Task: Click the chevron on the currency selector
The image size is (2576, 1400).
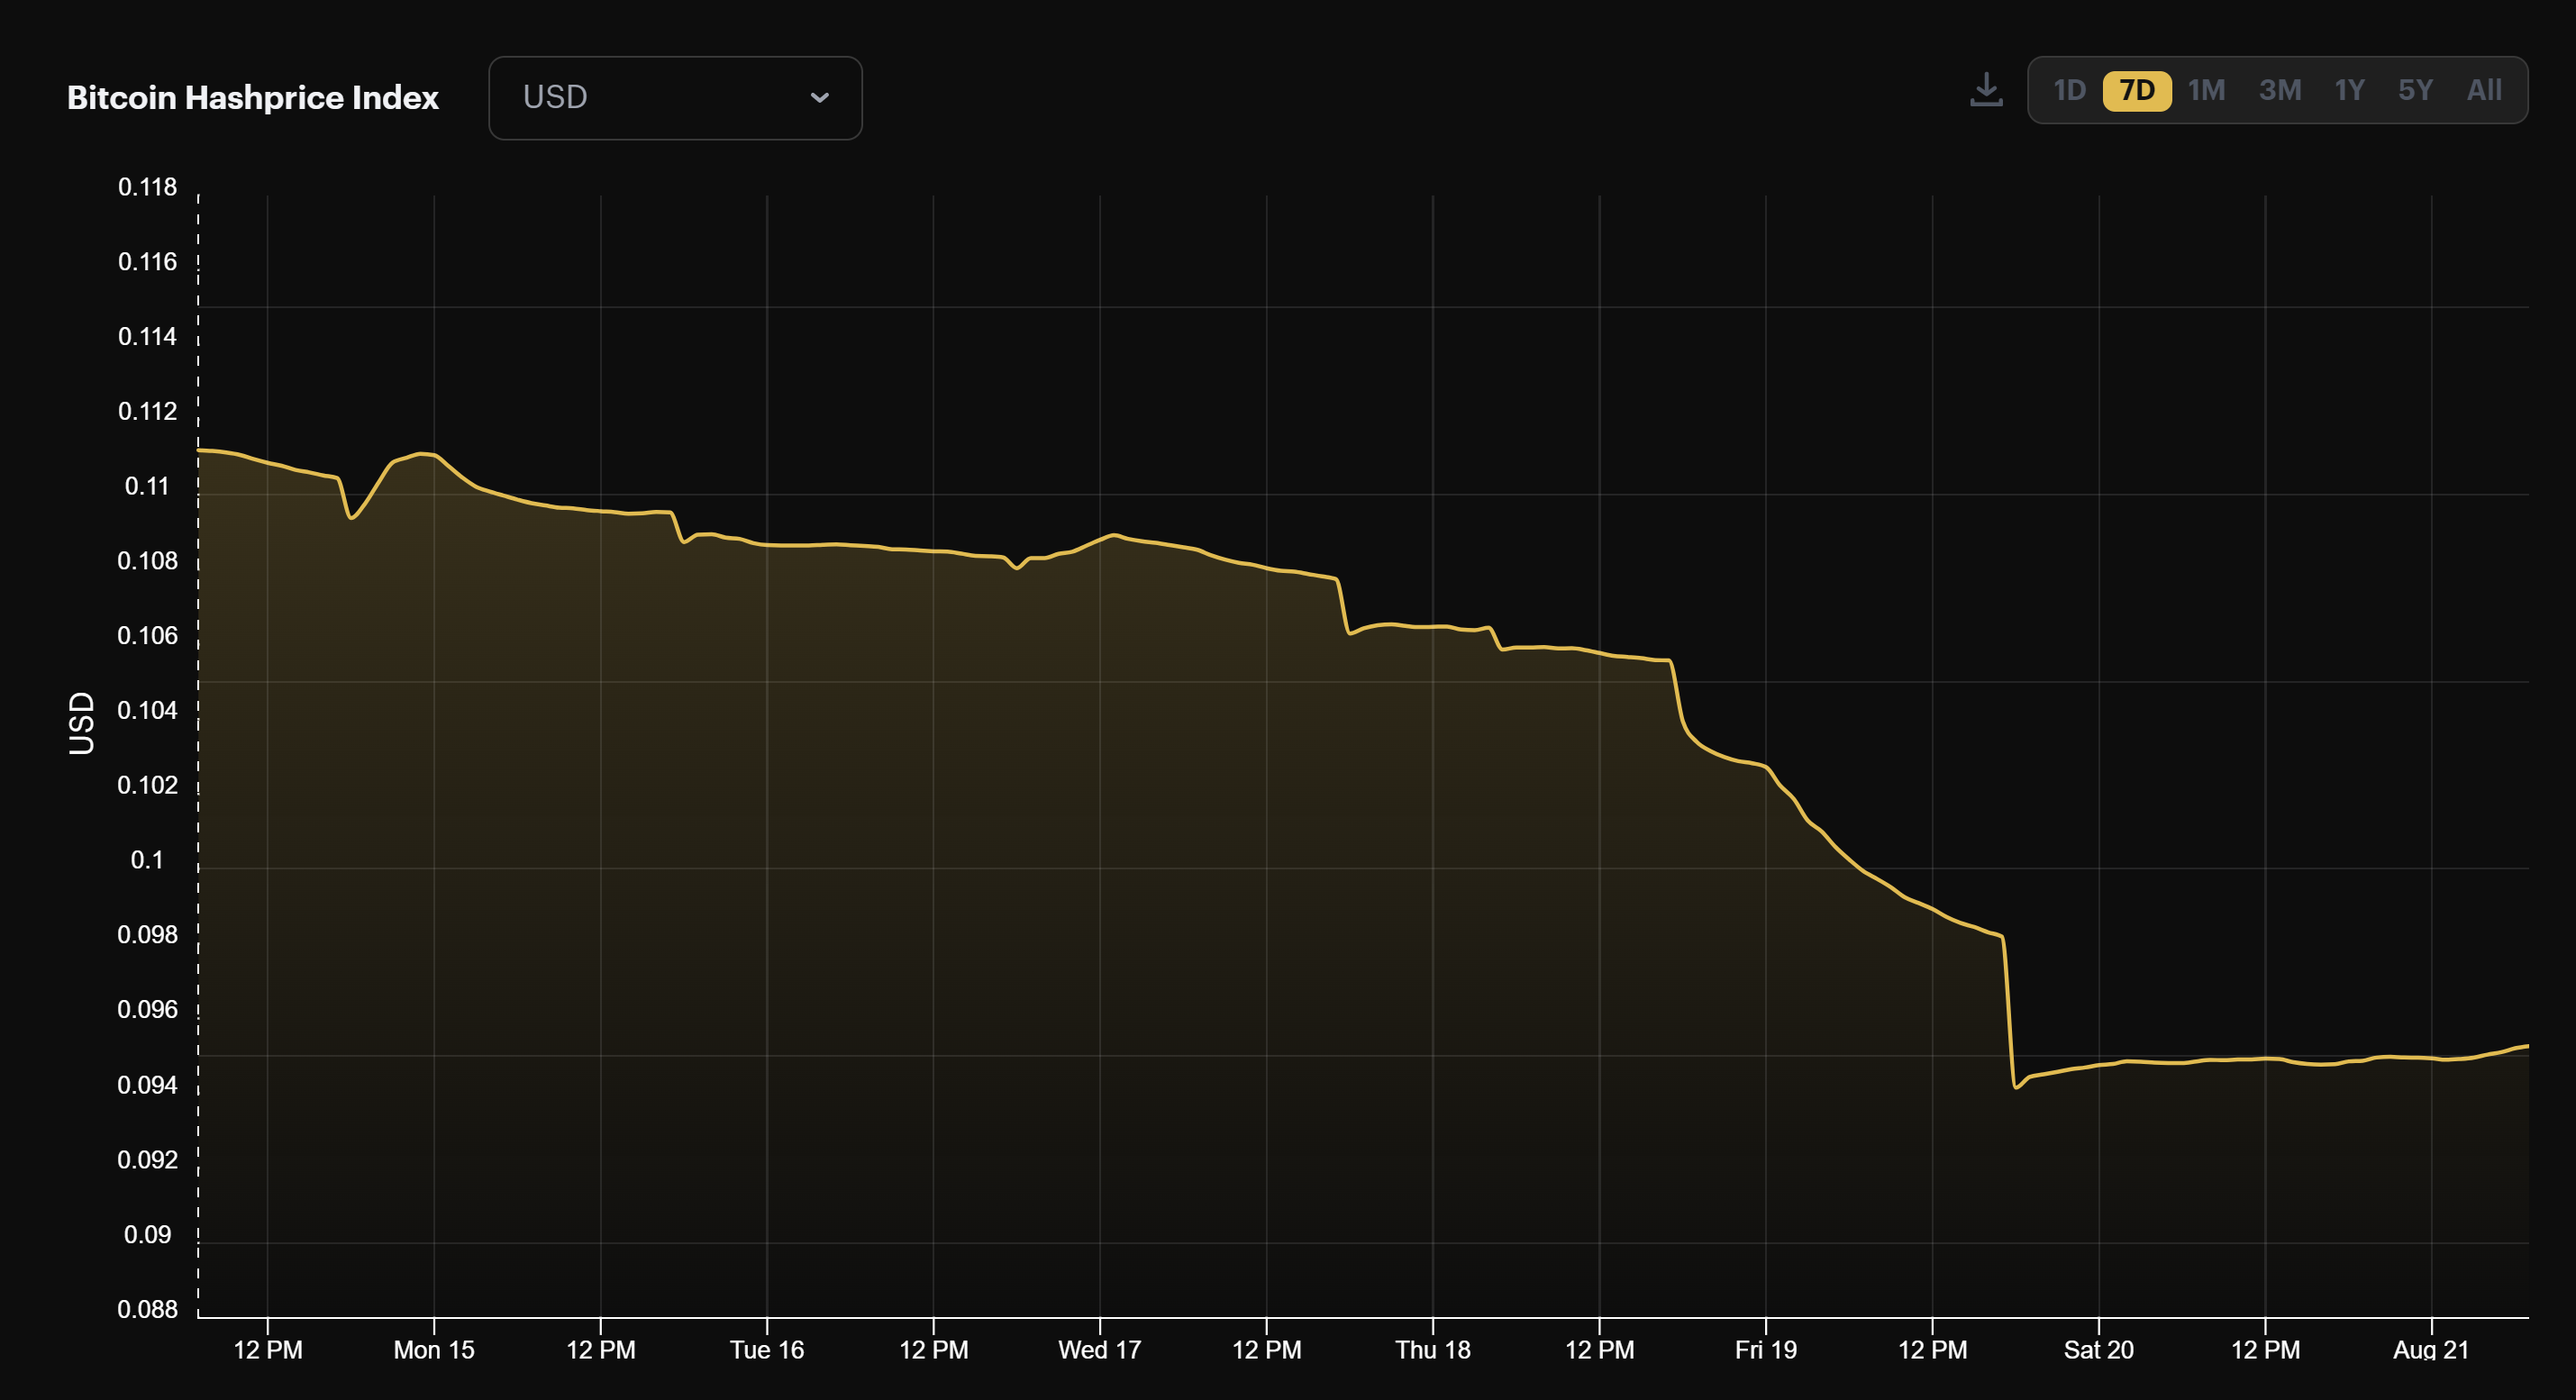Action: pyautogui.click(x=820, y=97)
